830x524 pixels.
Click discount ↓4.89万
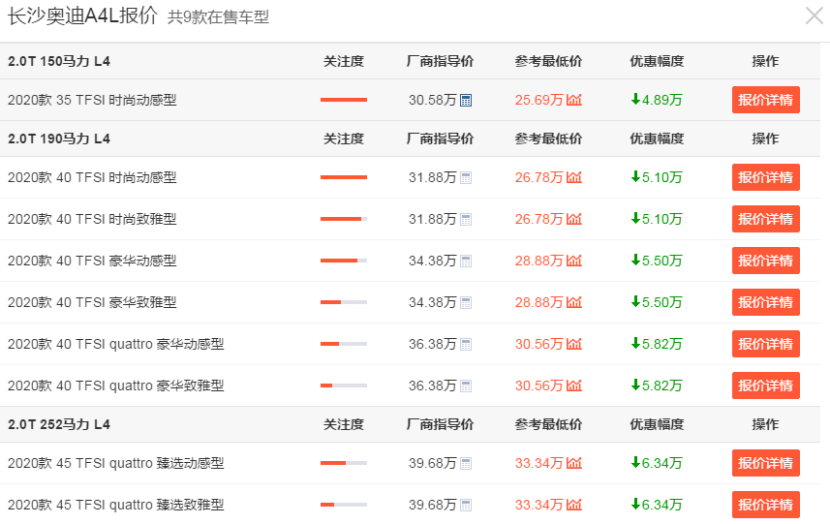coord(656,100)
